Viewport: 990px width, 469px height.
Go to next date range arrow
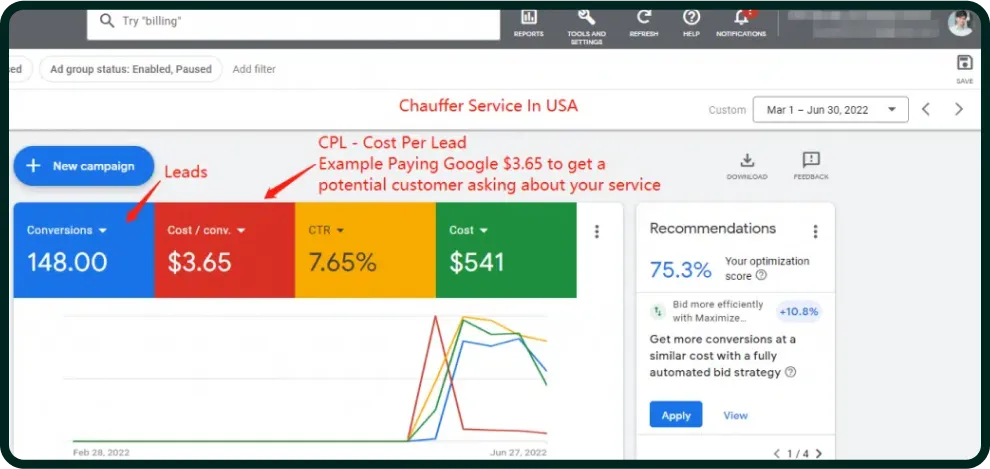(959, 109)
